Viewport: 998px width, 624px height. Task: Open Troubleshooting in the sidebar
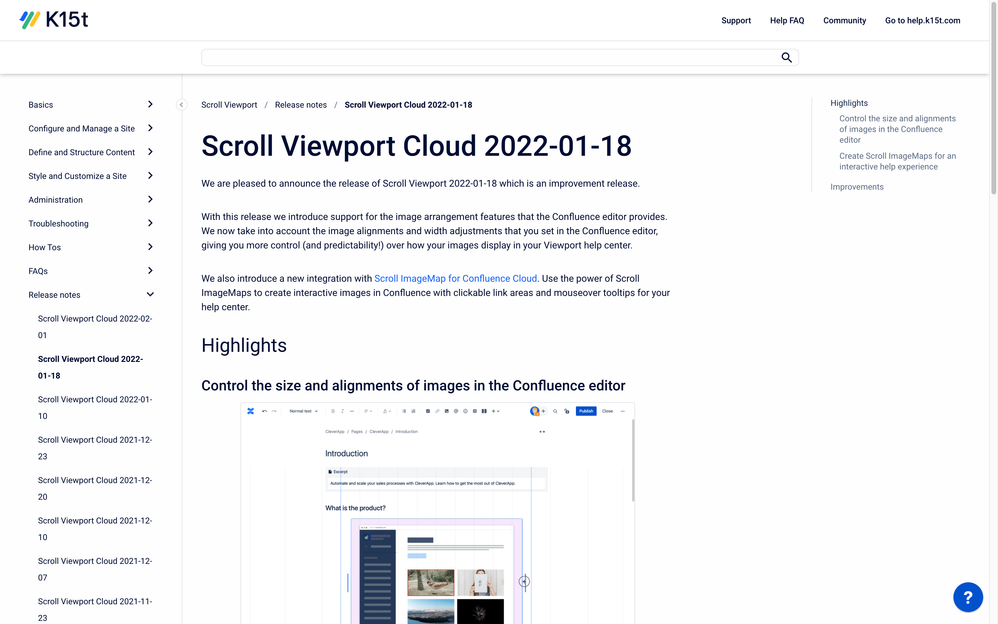58,223
